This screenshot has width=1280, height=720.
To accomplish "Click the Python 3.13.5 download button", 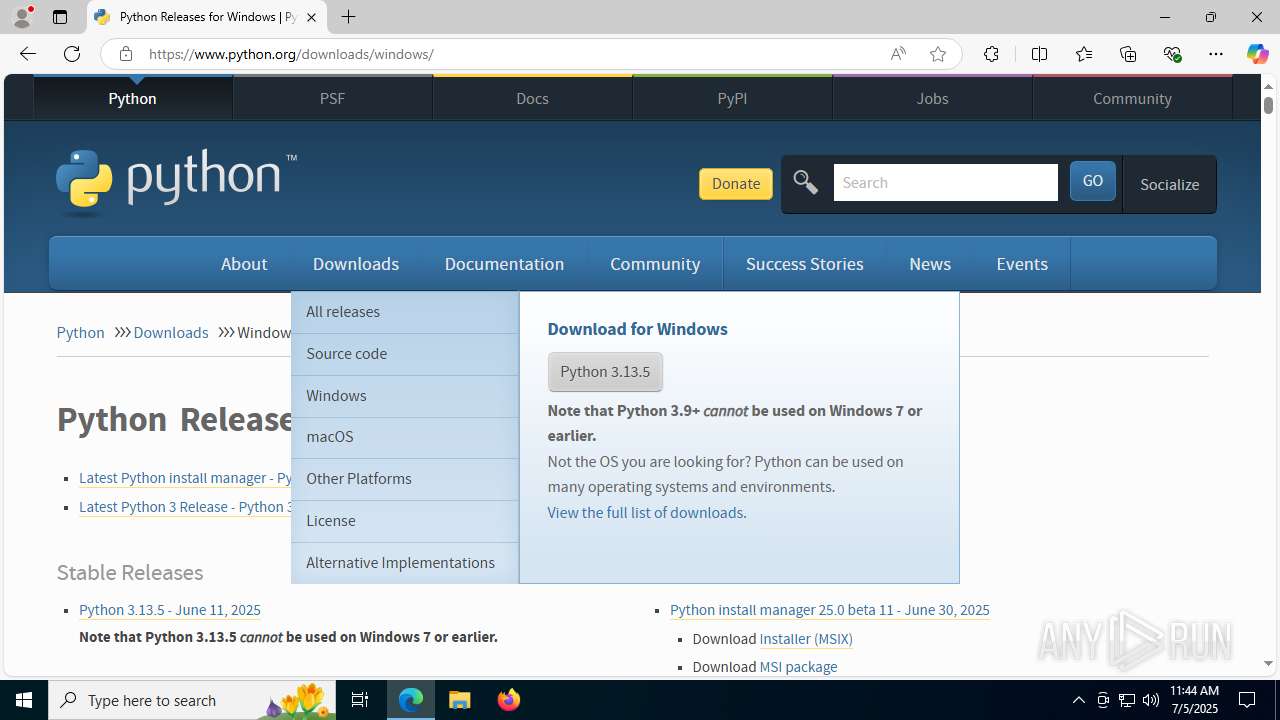I will 605,372.
